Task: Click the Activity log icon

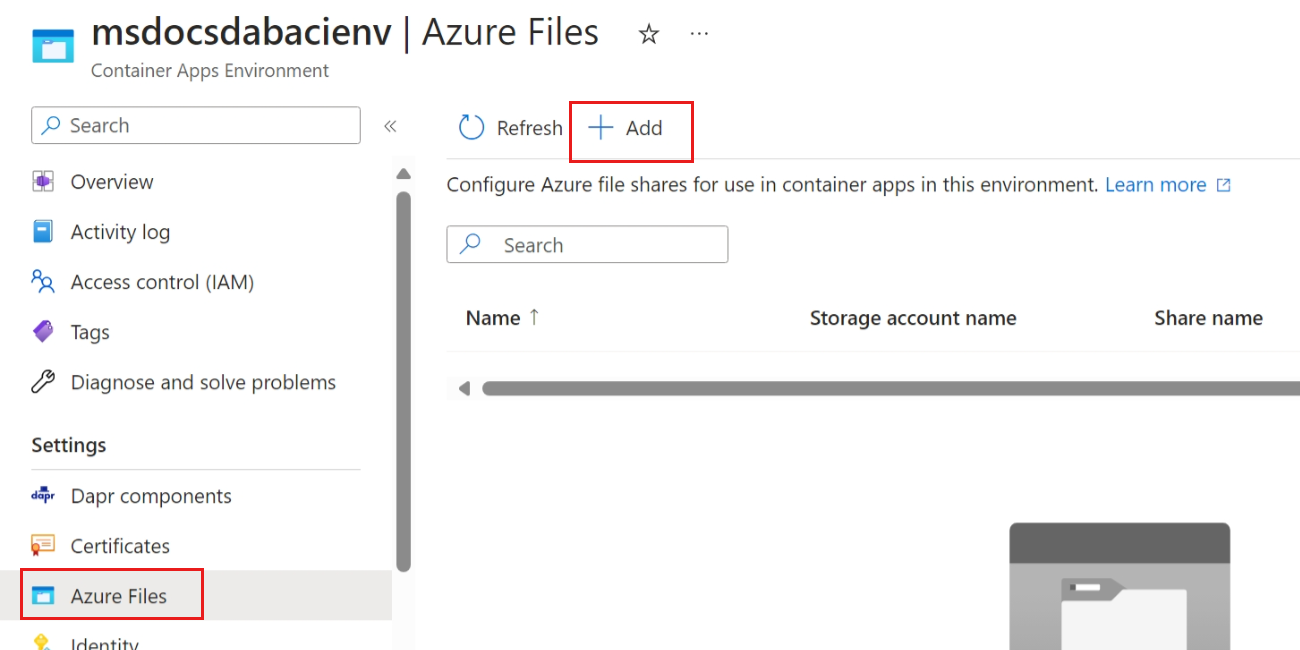Action: 44,231
